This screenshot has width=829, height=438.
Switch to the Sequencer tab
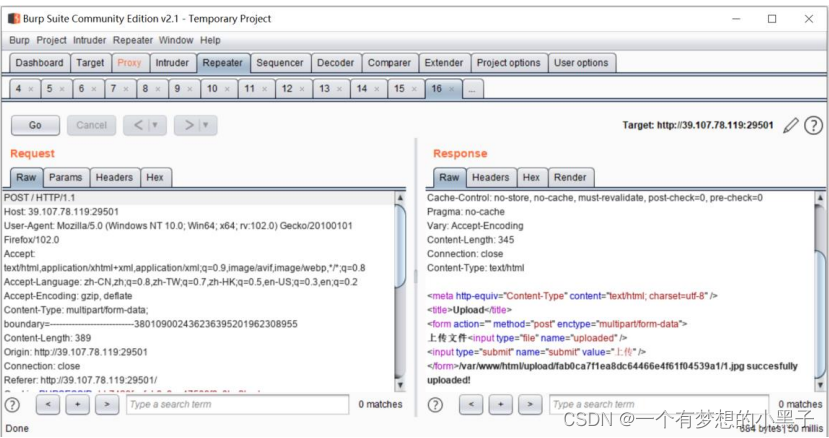point(280,63)
